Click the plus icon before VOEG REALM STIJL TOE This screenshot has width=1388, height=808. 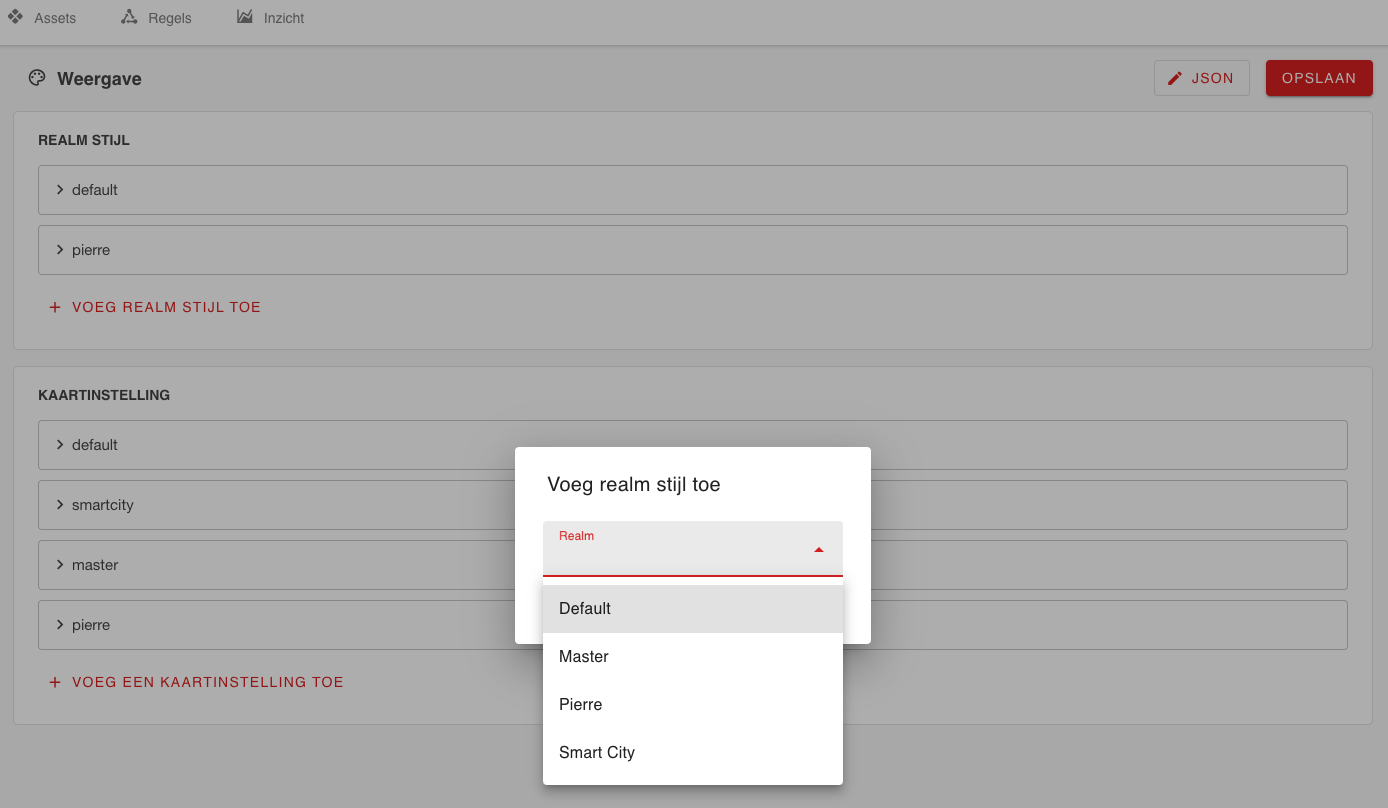pos(54,306)
